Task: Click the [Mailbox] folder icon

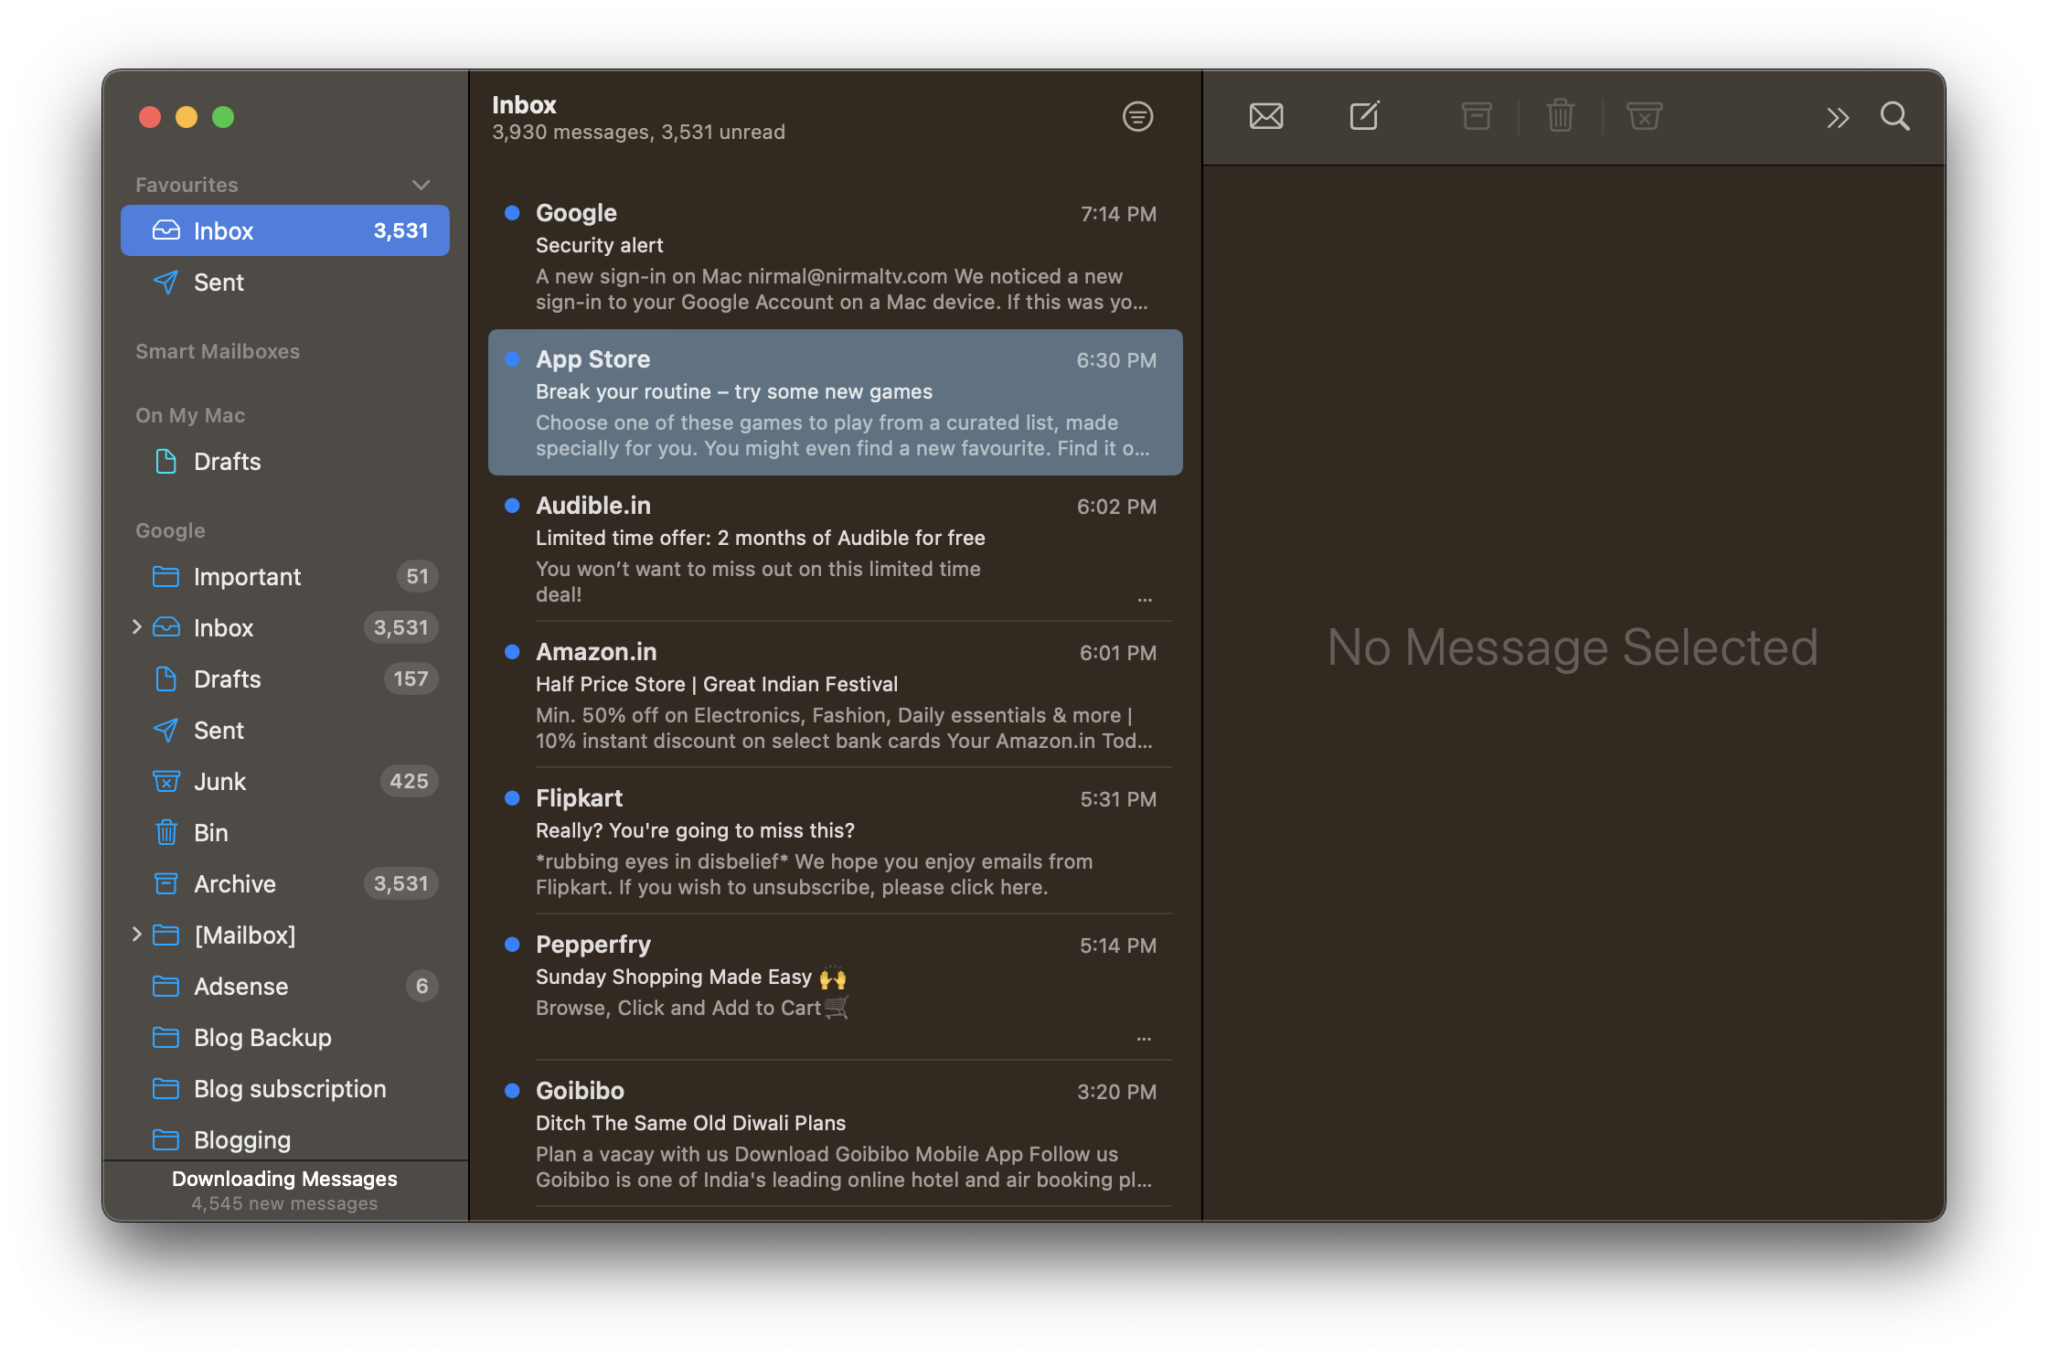Action: 166,934
